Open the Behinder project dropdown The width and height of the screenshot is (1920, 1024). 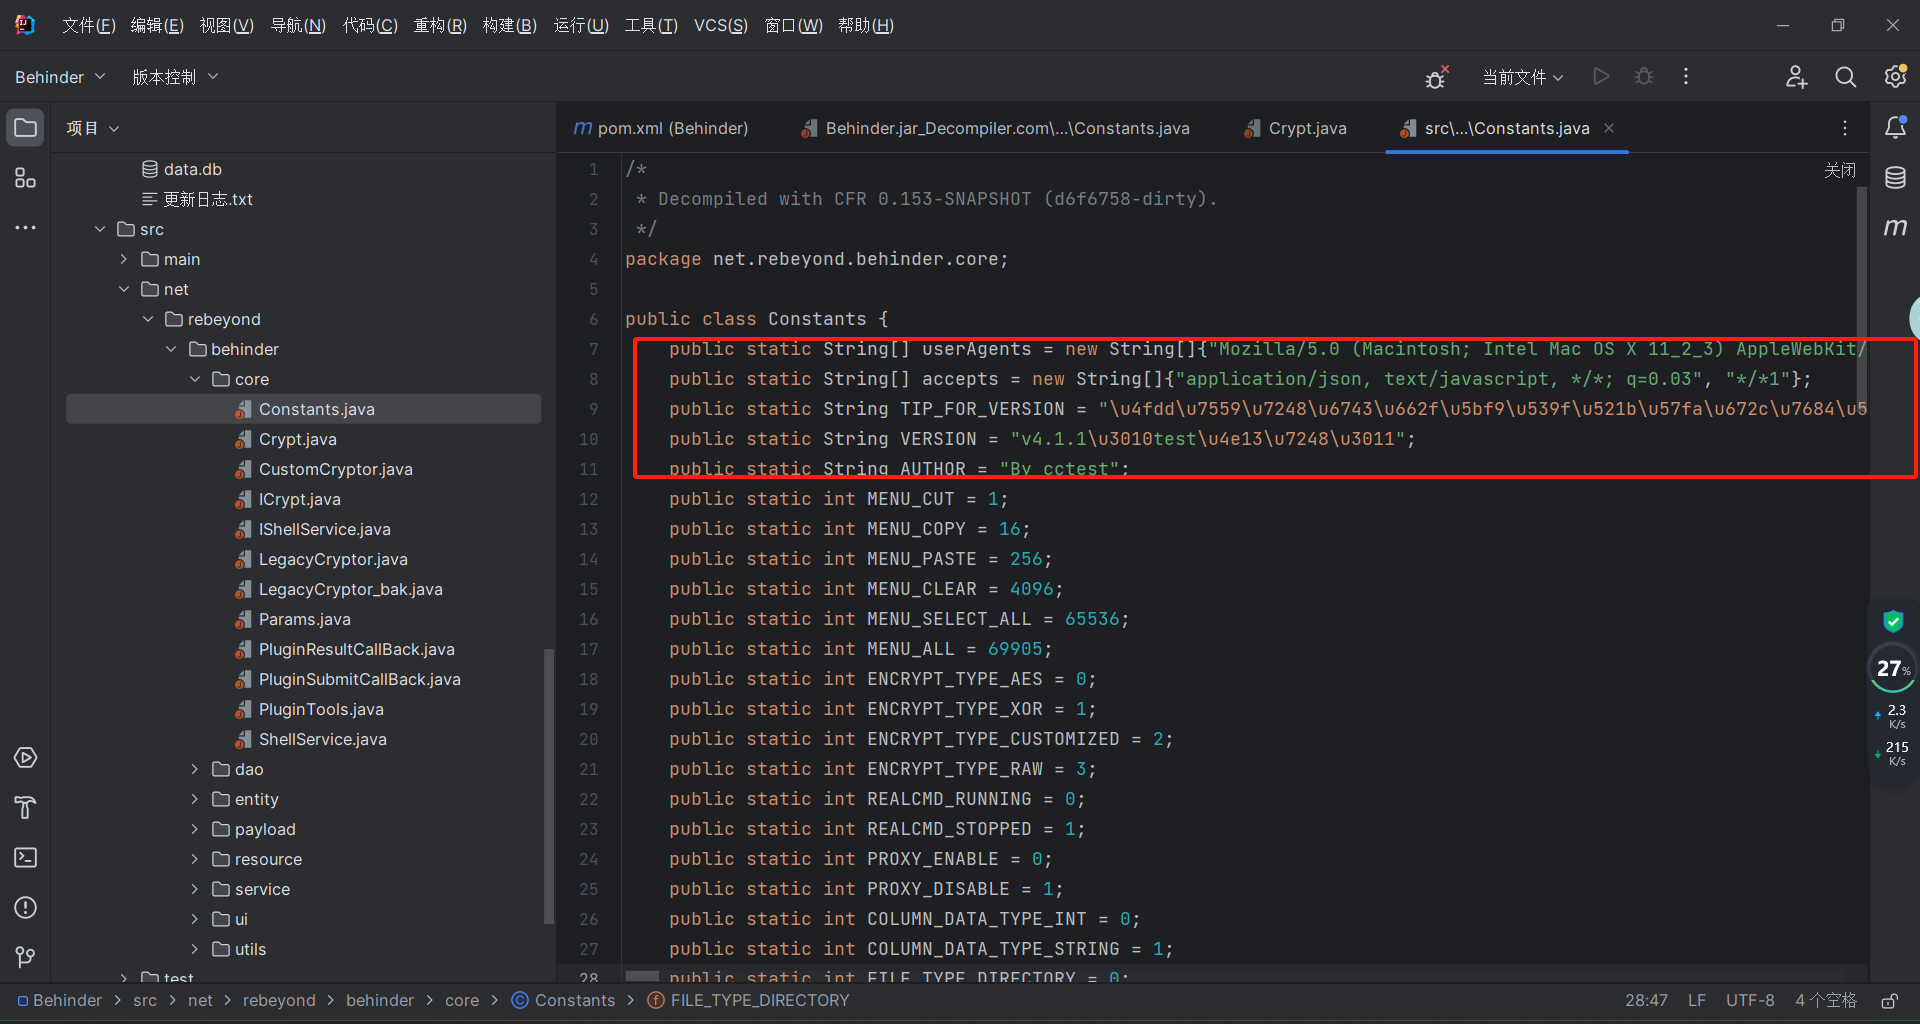tap(60, 77)
